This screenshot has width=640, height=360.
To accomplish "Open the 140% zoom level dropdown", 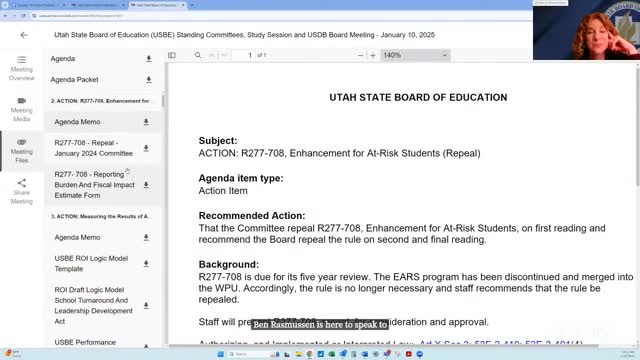I will click(x=415, y=55).
